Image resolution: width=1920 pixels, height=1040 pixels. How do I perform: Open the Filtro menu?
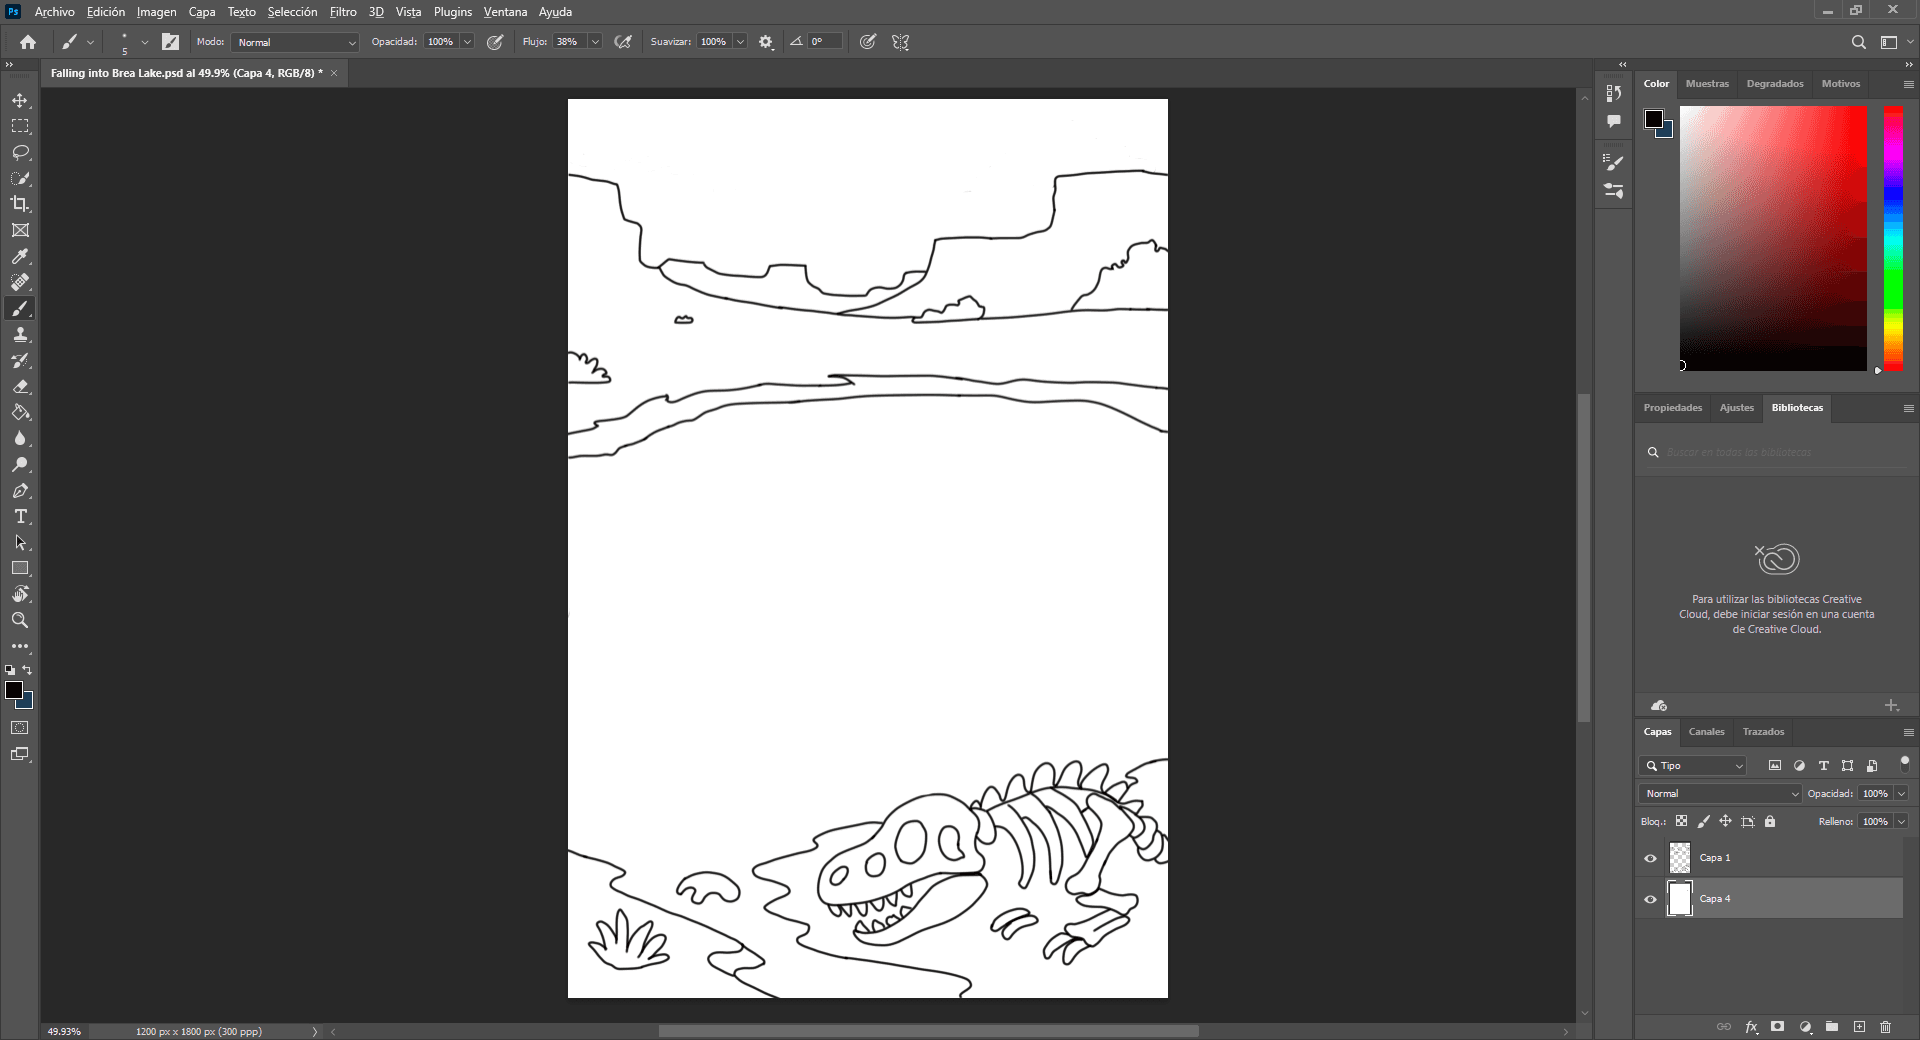click(x=343, y=12)
